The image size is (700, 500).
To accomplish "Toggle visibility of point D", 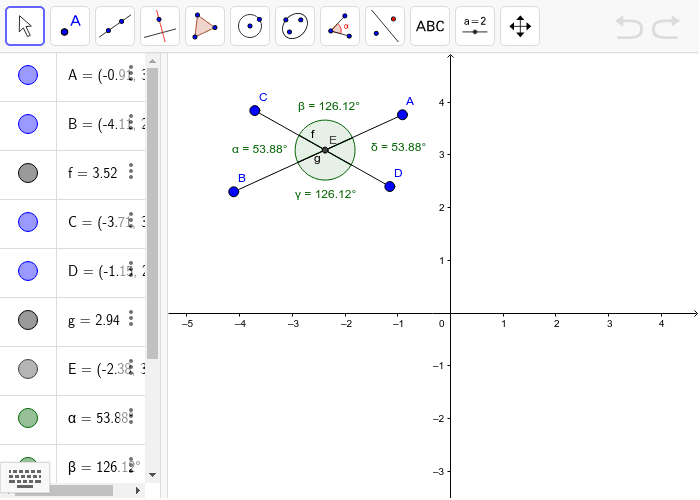I will (28, 271).
